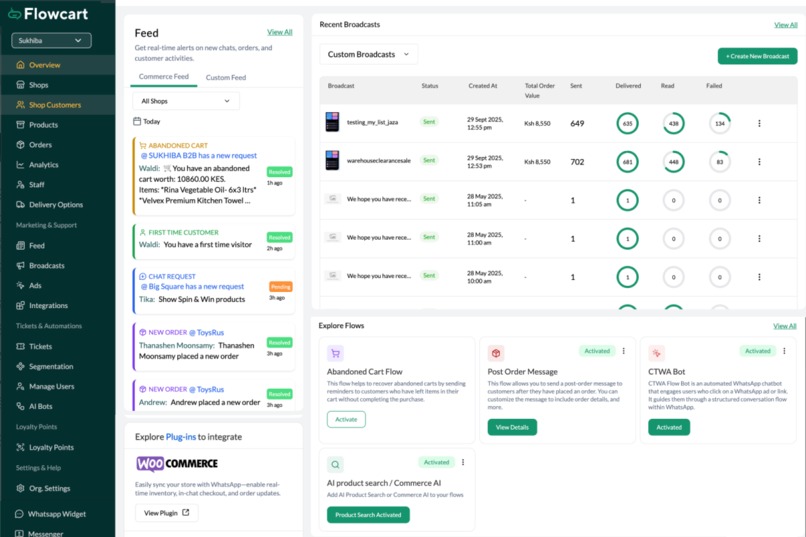Open the SUKHIBA B2B abandoned cart feed item
The height and width of the screenshot is (537, 806).
pyautogui.click(x=214, y=176)
